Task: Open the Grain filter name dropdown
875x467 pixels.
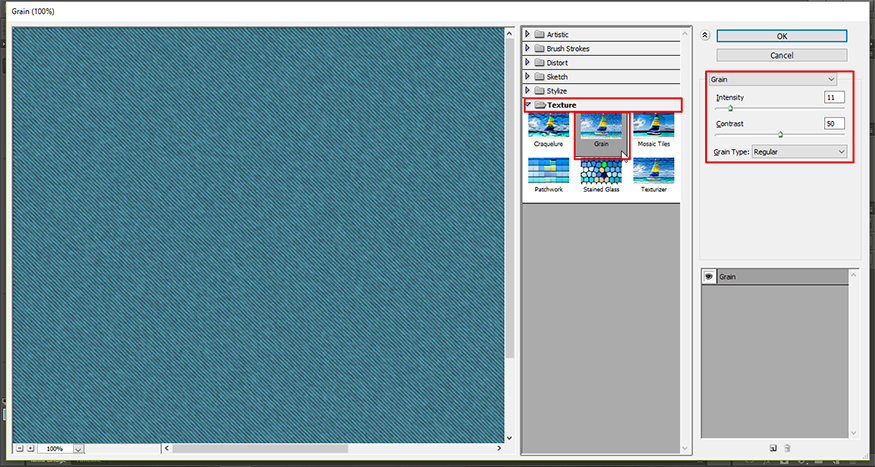Action: pos(772,79)
